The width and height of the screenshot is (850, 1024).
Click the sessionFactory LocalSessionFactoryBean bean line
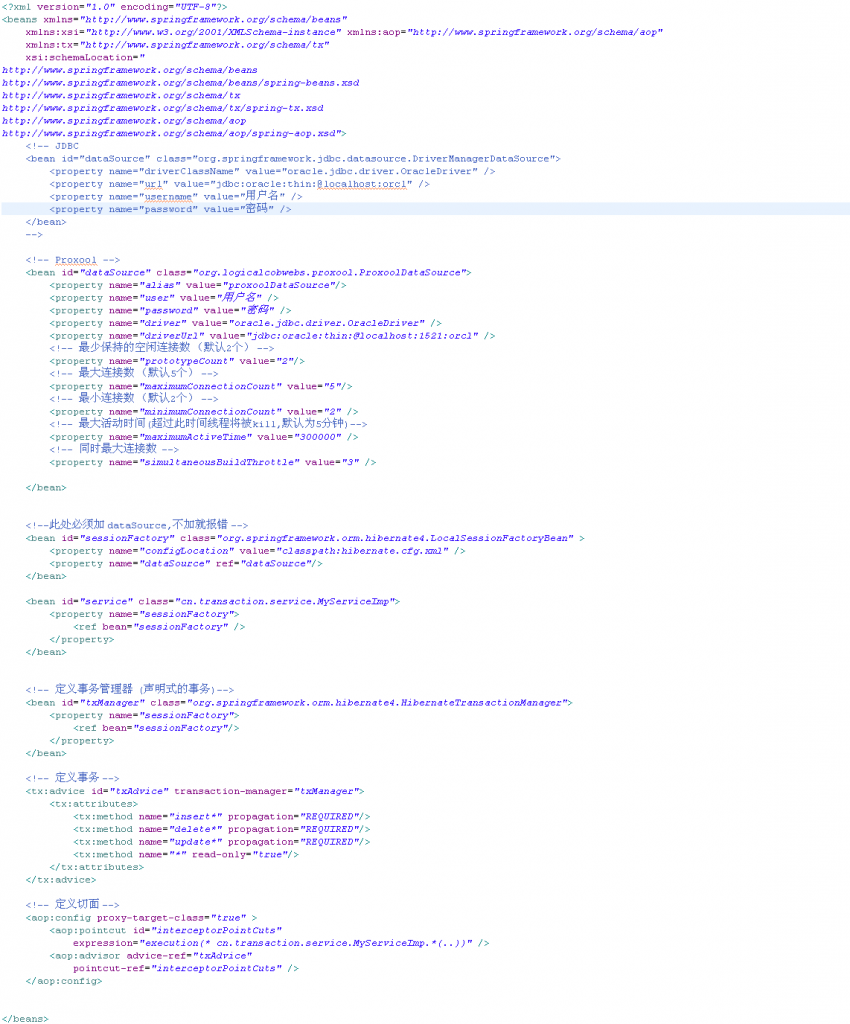tap(306, 538)
